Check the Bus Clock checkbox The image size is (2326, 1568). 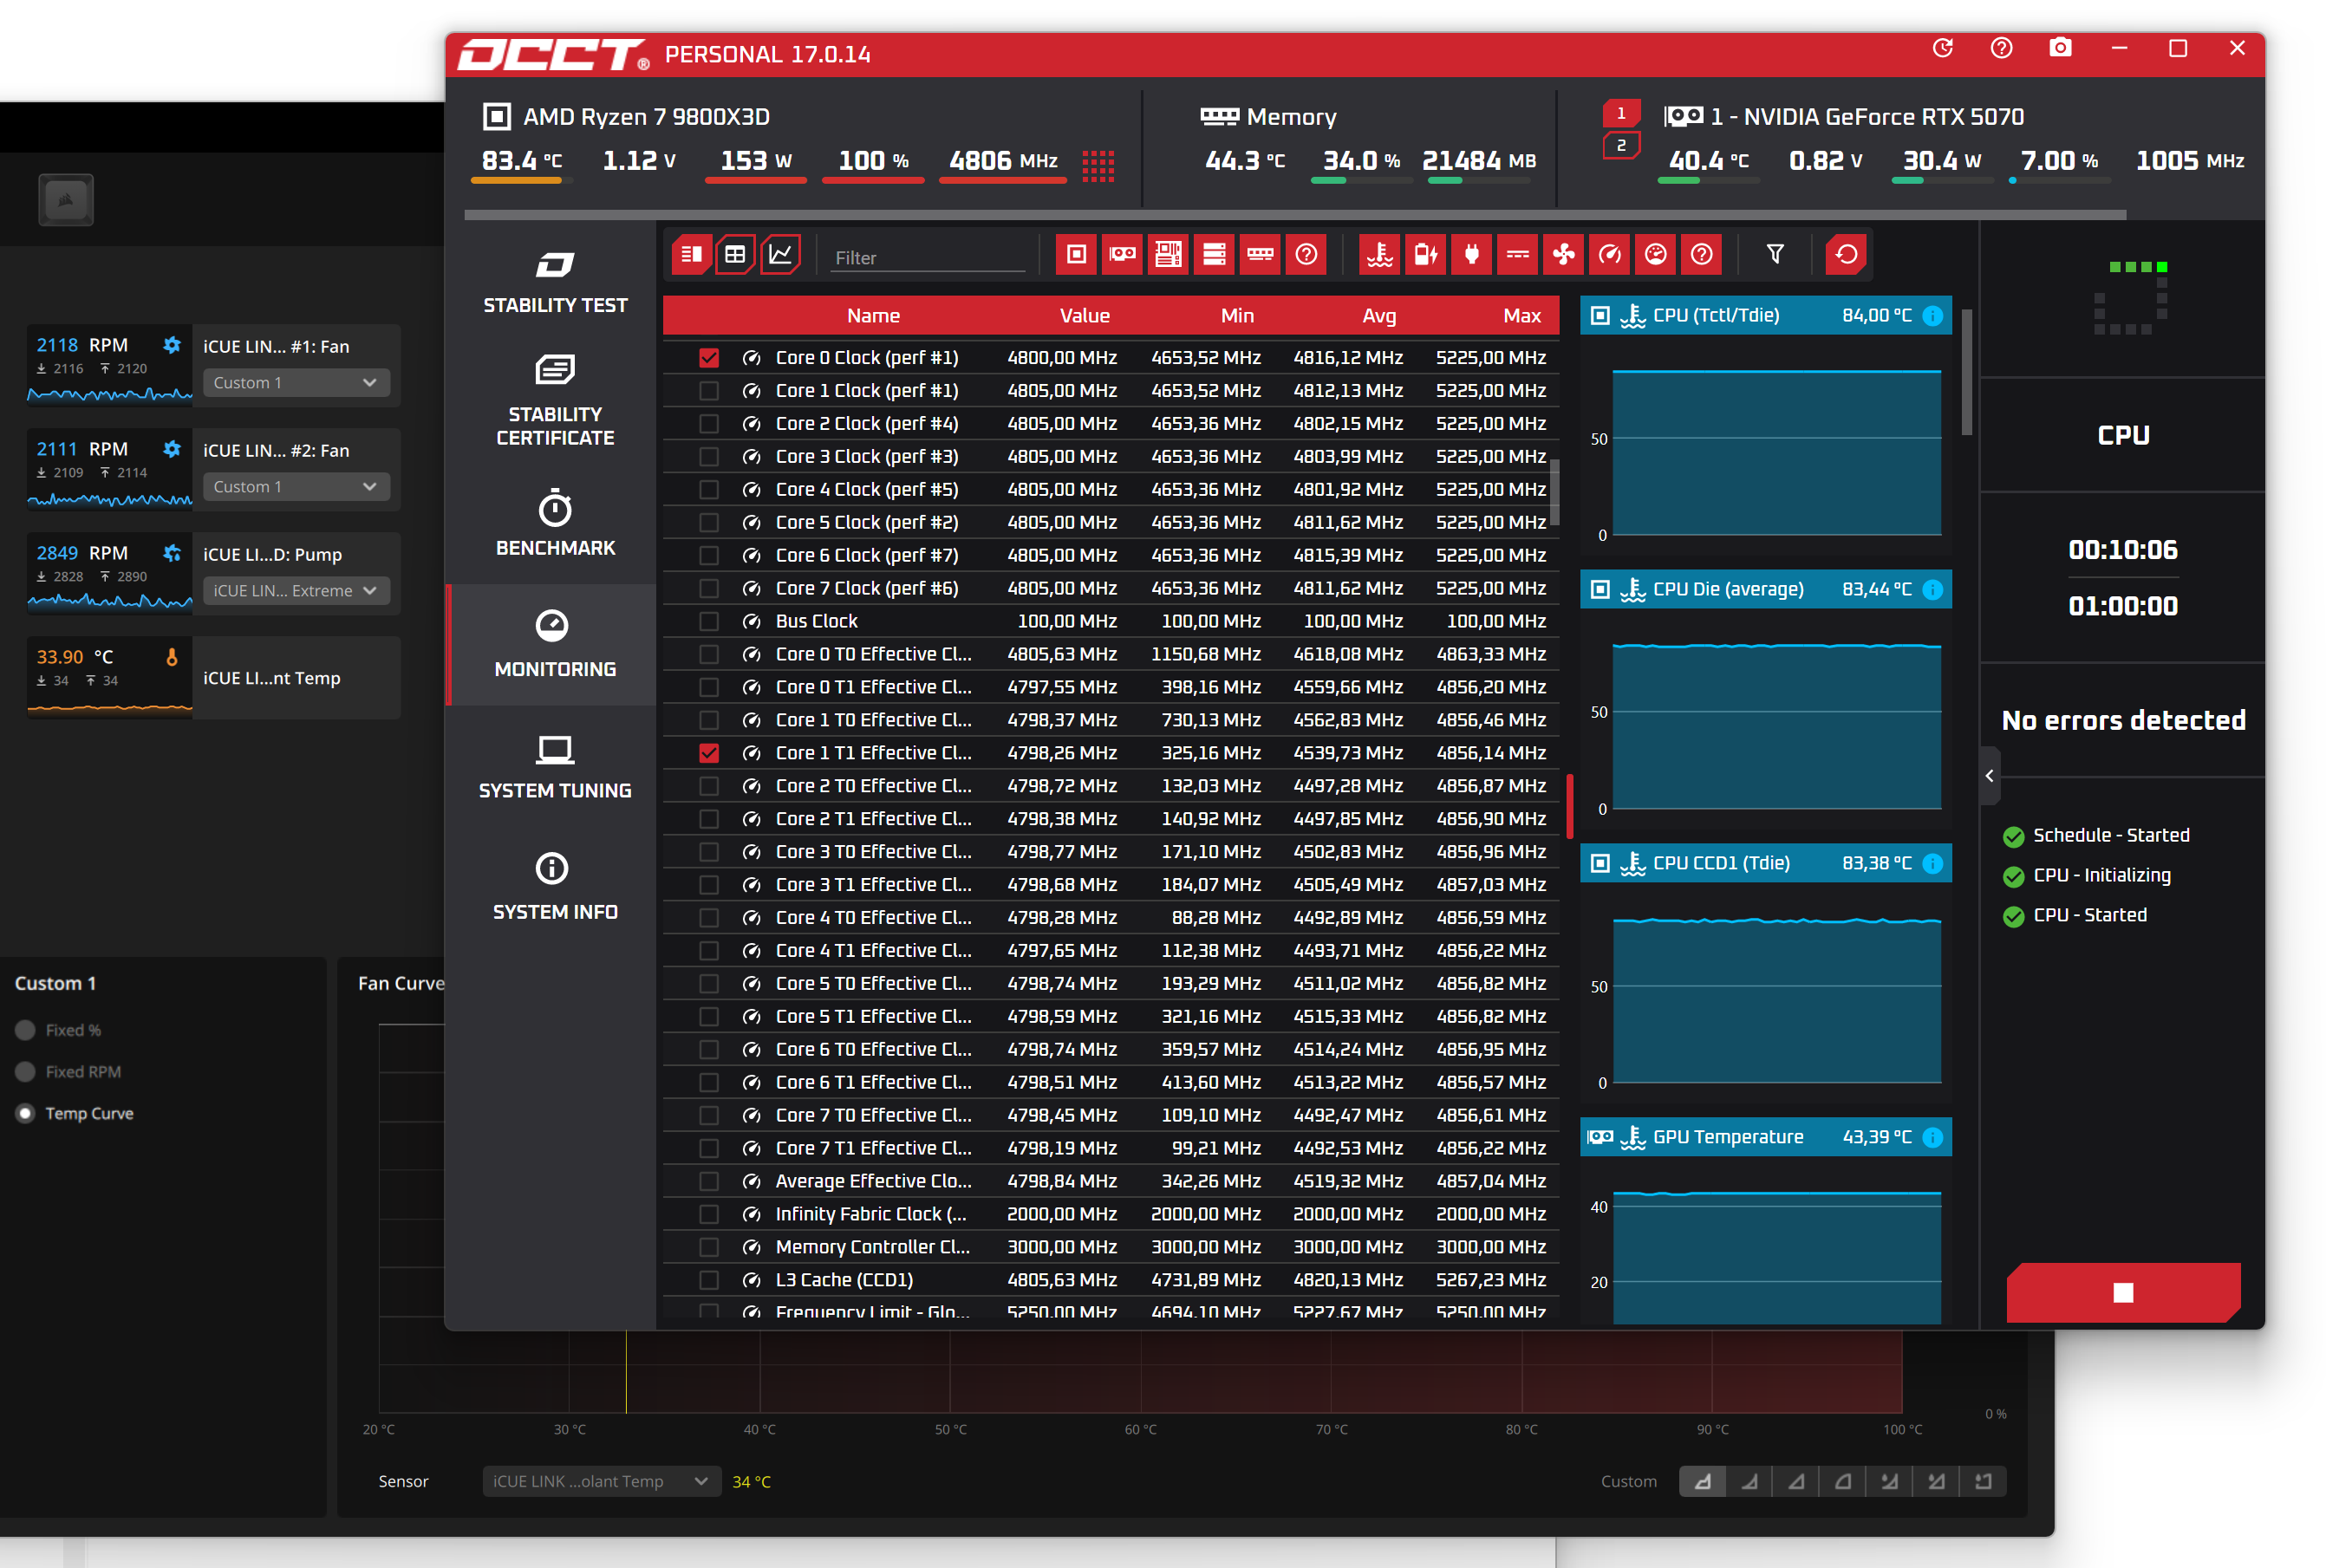(709, 622)
